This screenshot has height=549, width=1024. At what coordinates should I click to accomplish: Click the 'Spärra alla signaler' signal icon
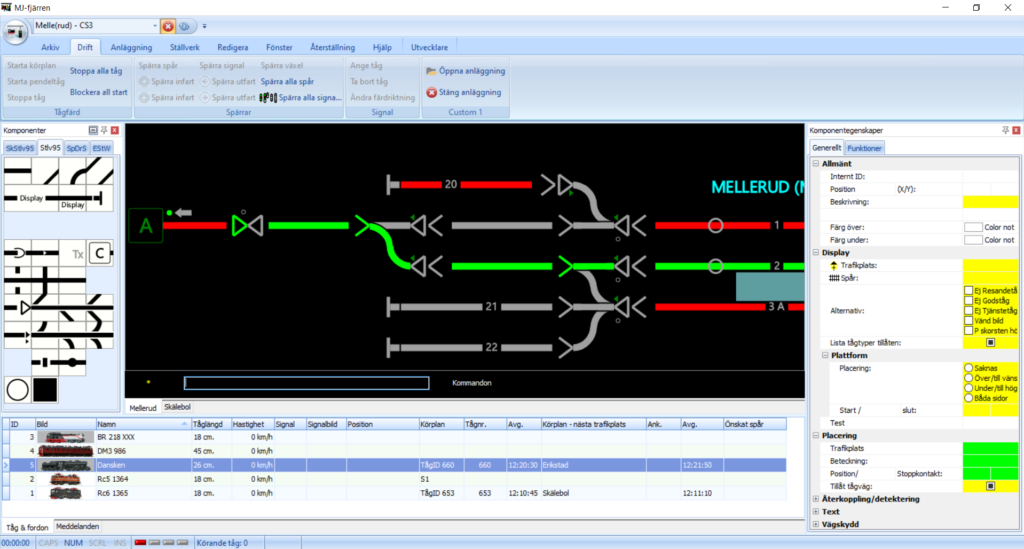pyautogui.click(x=268, y=98)
